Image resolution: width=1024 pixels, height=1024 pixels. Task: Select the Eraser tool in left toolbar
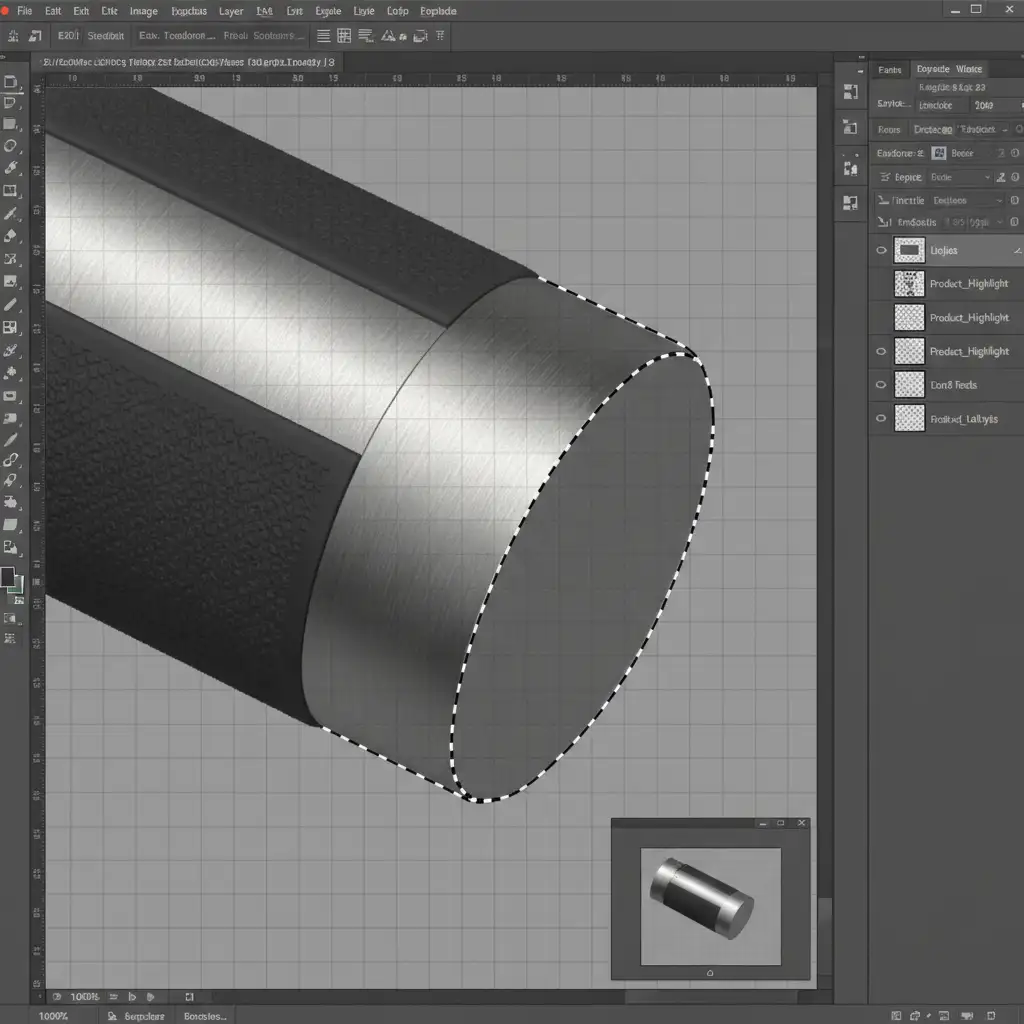click(x=11, y=236)
